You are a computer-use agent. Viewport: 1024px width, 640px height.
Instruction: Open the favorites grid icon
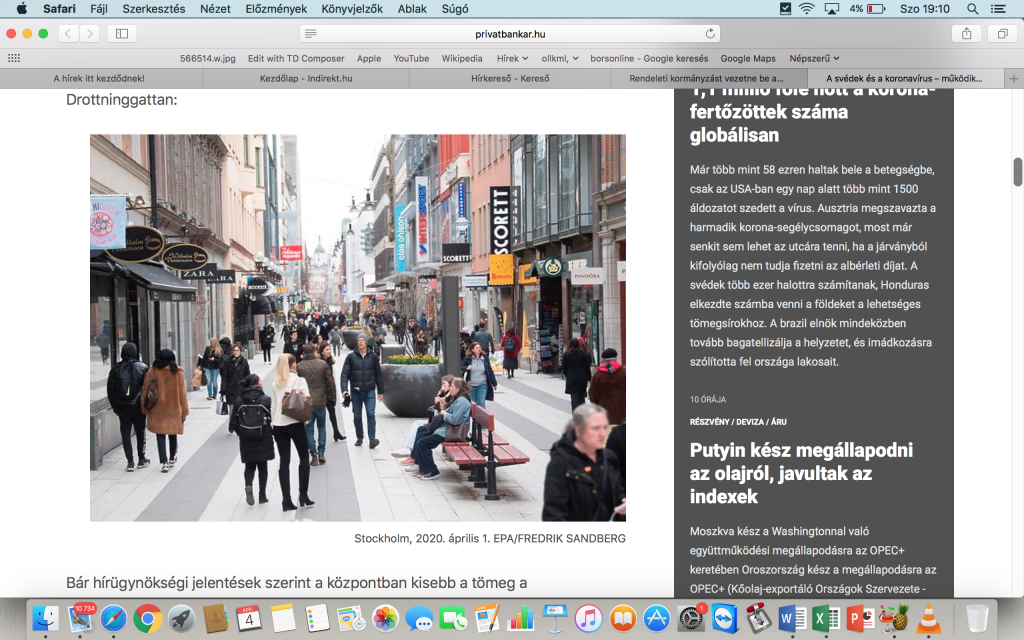[x=13, y=58]
